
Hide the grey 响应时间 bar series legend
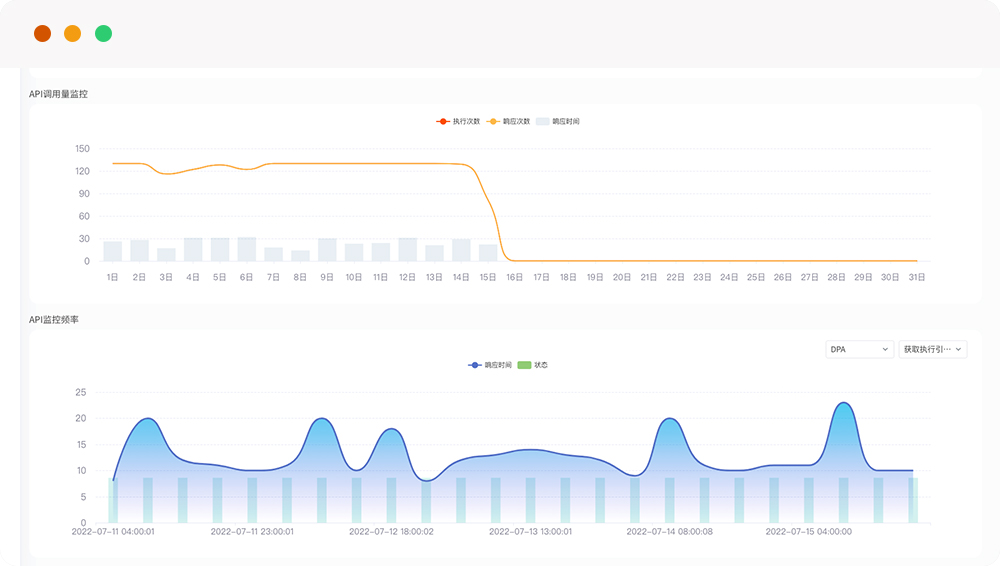[x=543, y=121]
